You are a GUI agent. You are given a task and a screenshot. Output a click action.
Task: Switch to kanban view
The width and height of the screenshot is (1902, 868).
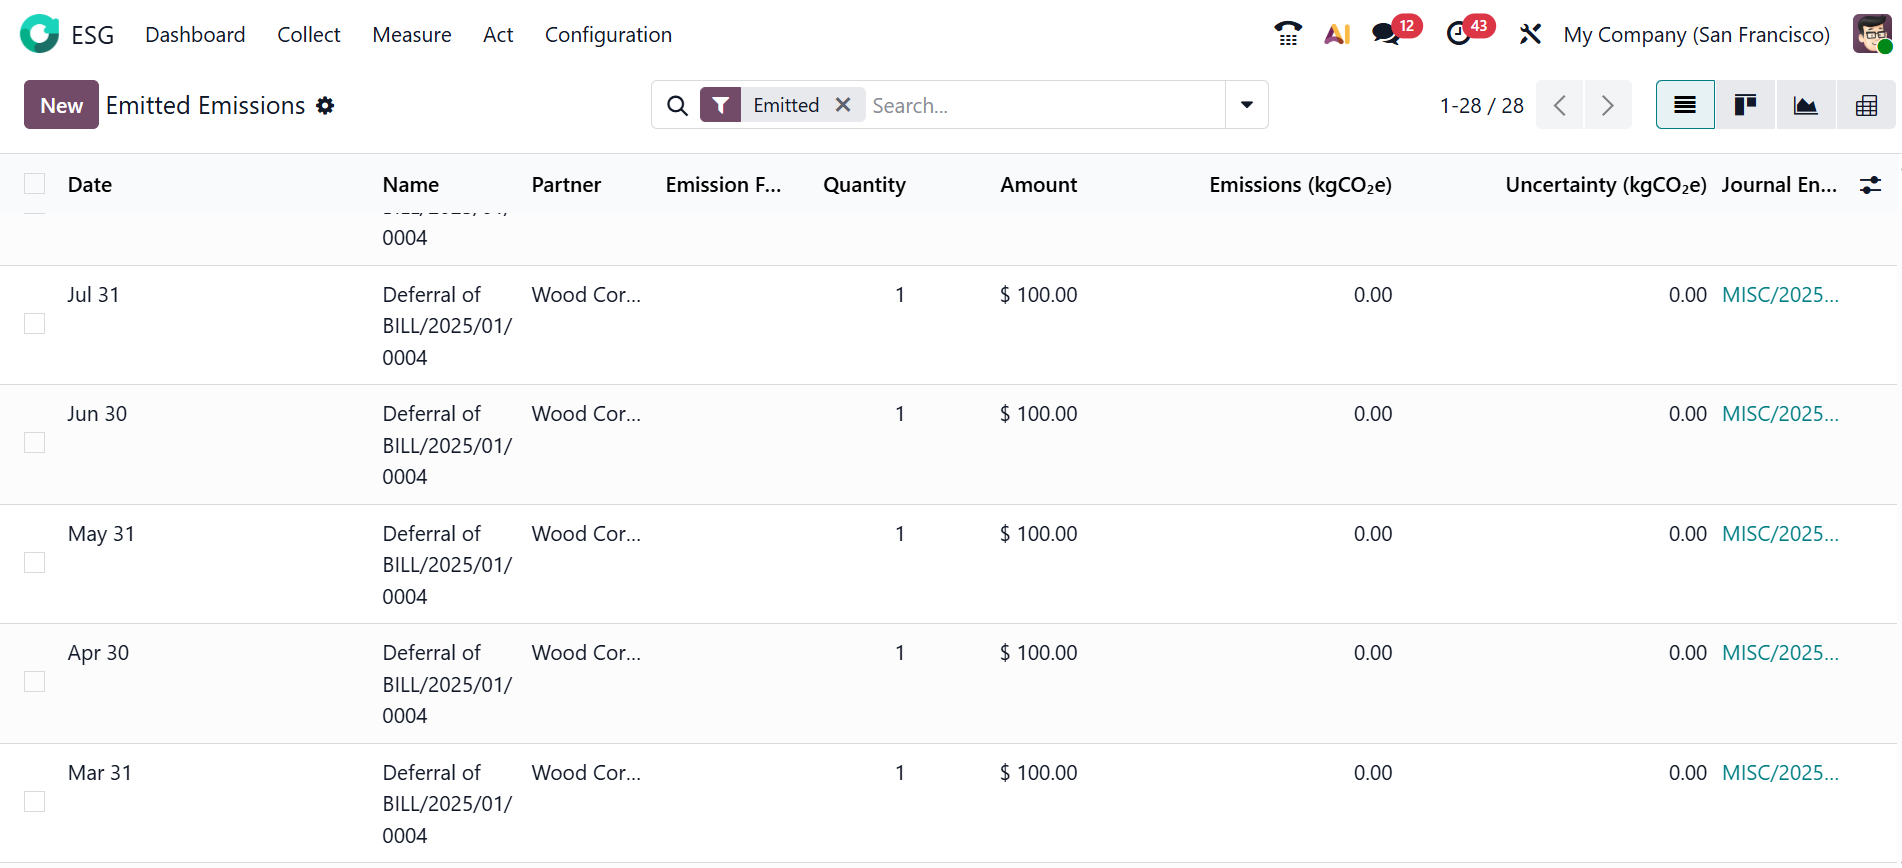point(1745,105)
